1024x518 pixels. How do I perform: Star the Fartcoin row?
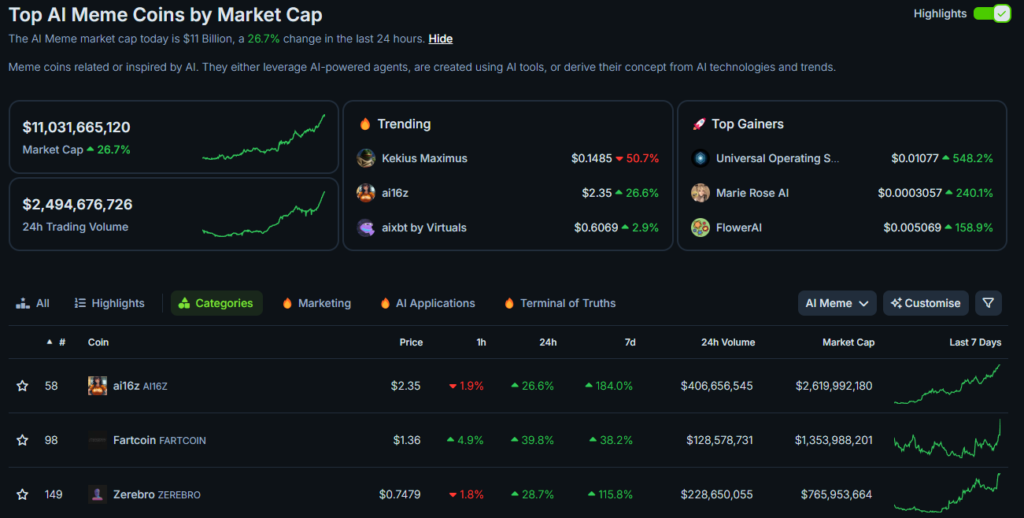(x=22, y=440)
